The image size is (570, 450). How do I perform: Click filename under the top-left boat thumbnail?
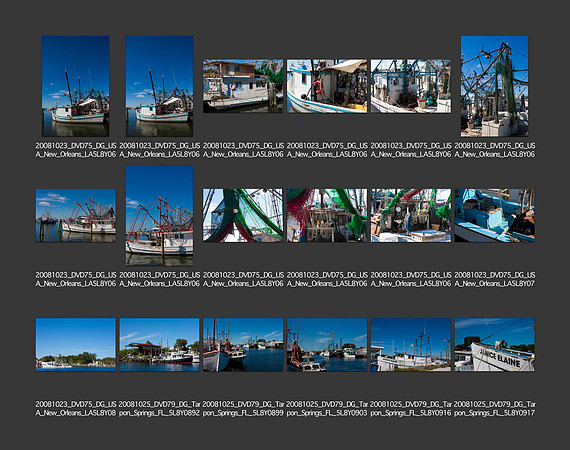(x=76, y=150)
